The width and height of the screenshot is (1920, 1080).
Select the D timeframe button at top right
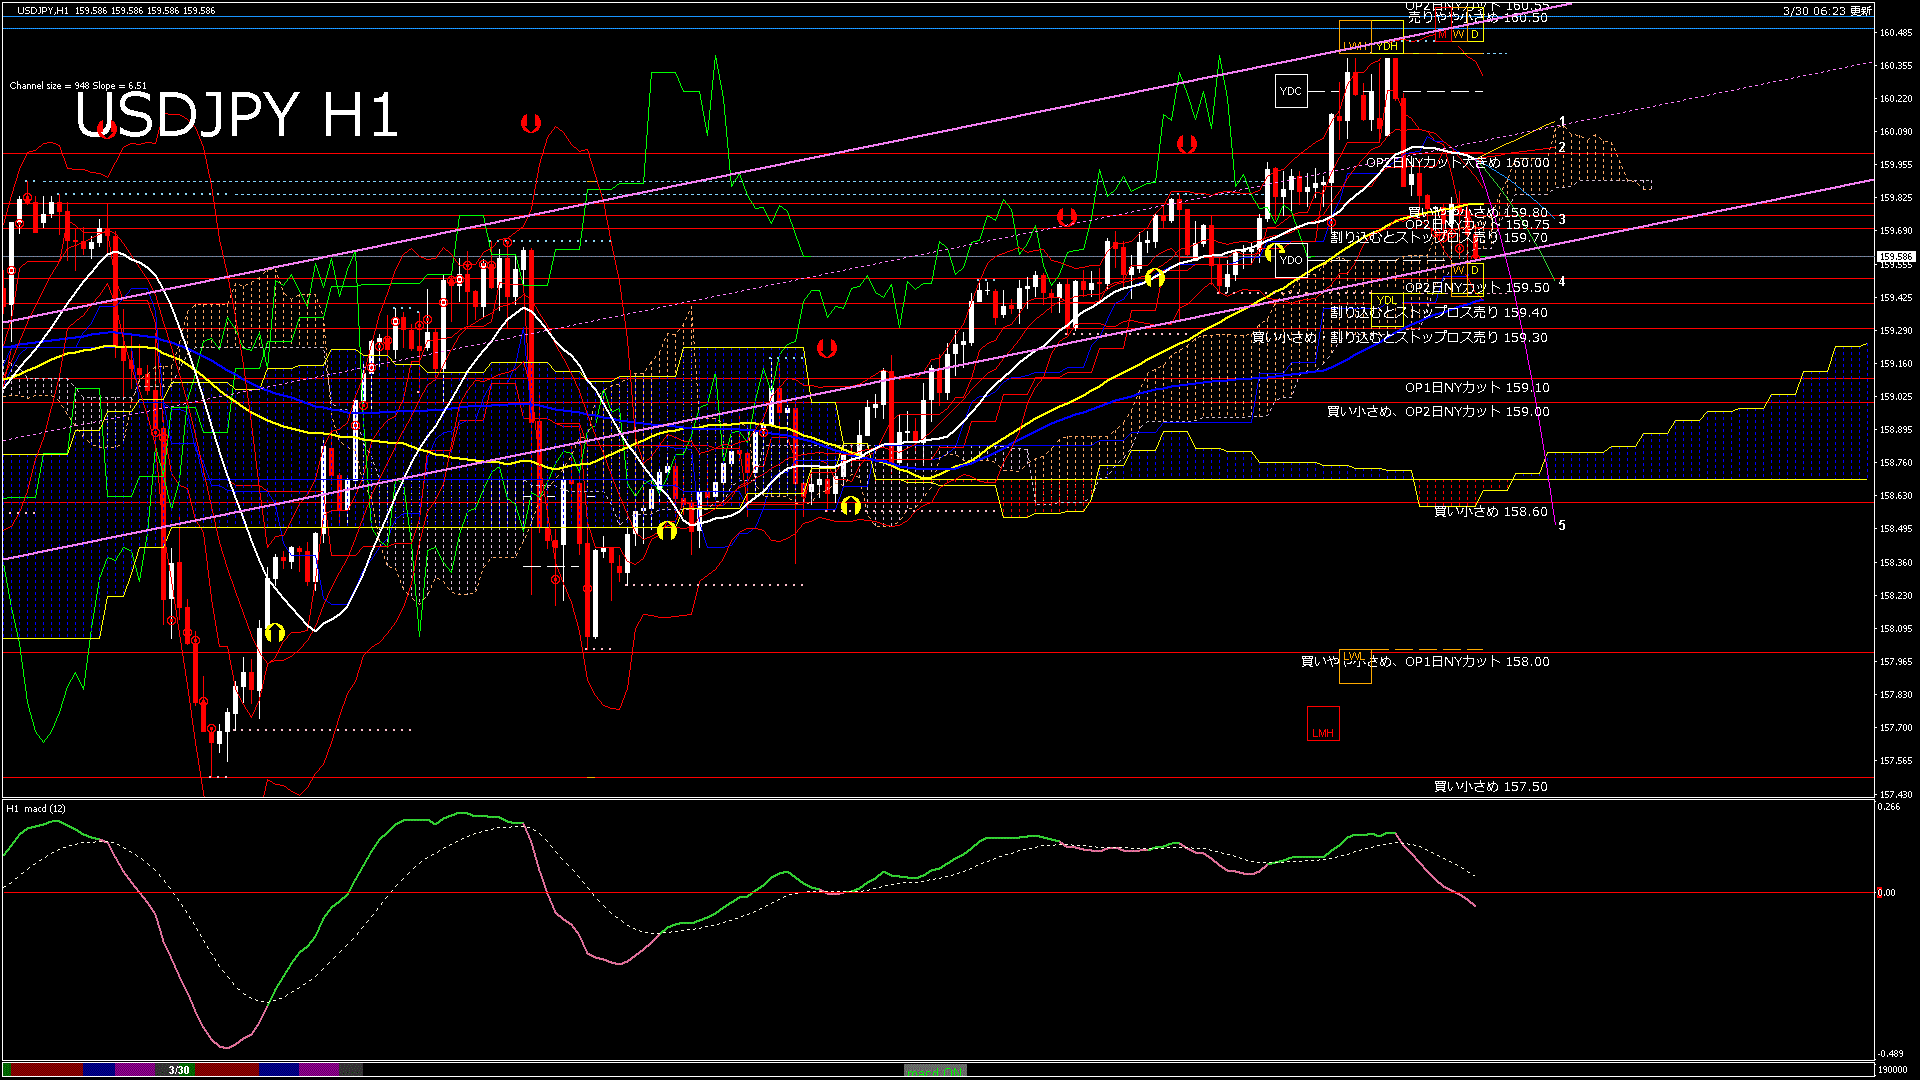(x=1474, y=35)
